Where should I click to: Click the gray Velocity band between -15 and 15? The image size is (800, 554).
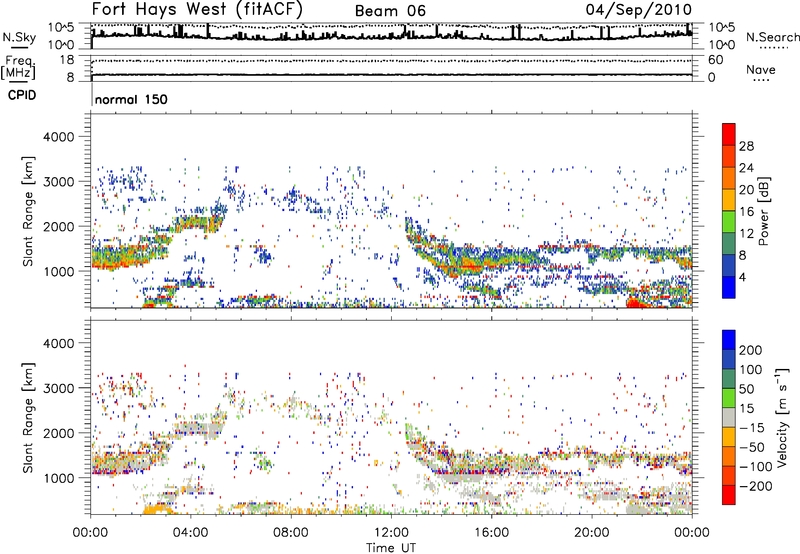pos(729,417)
